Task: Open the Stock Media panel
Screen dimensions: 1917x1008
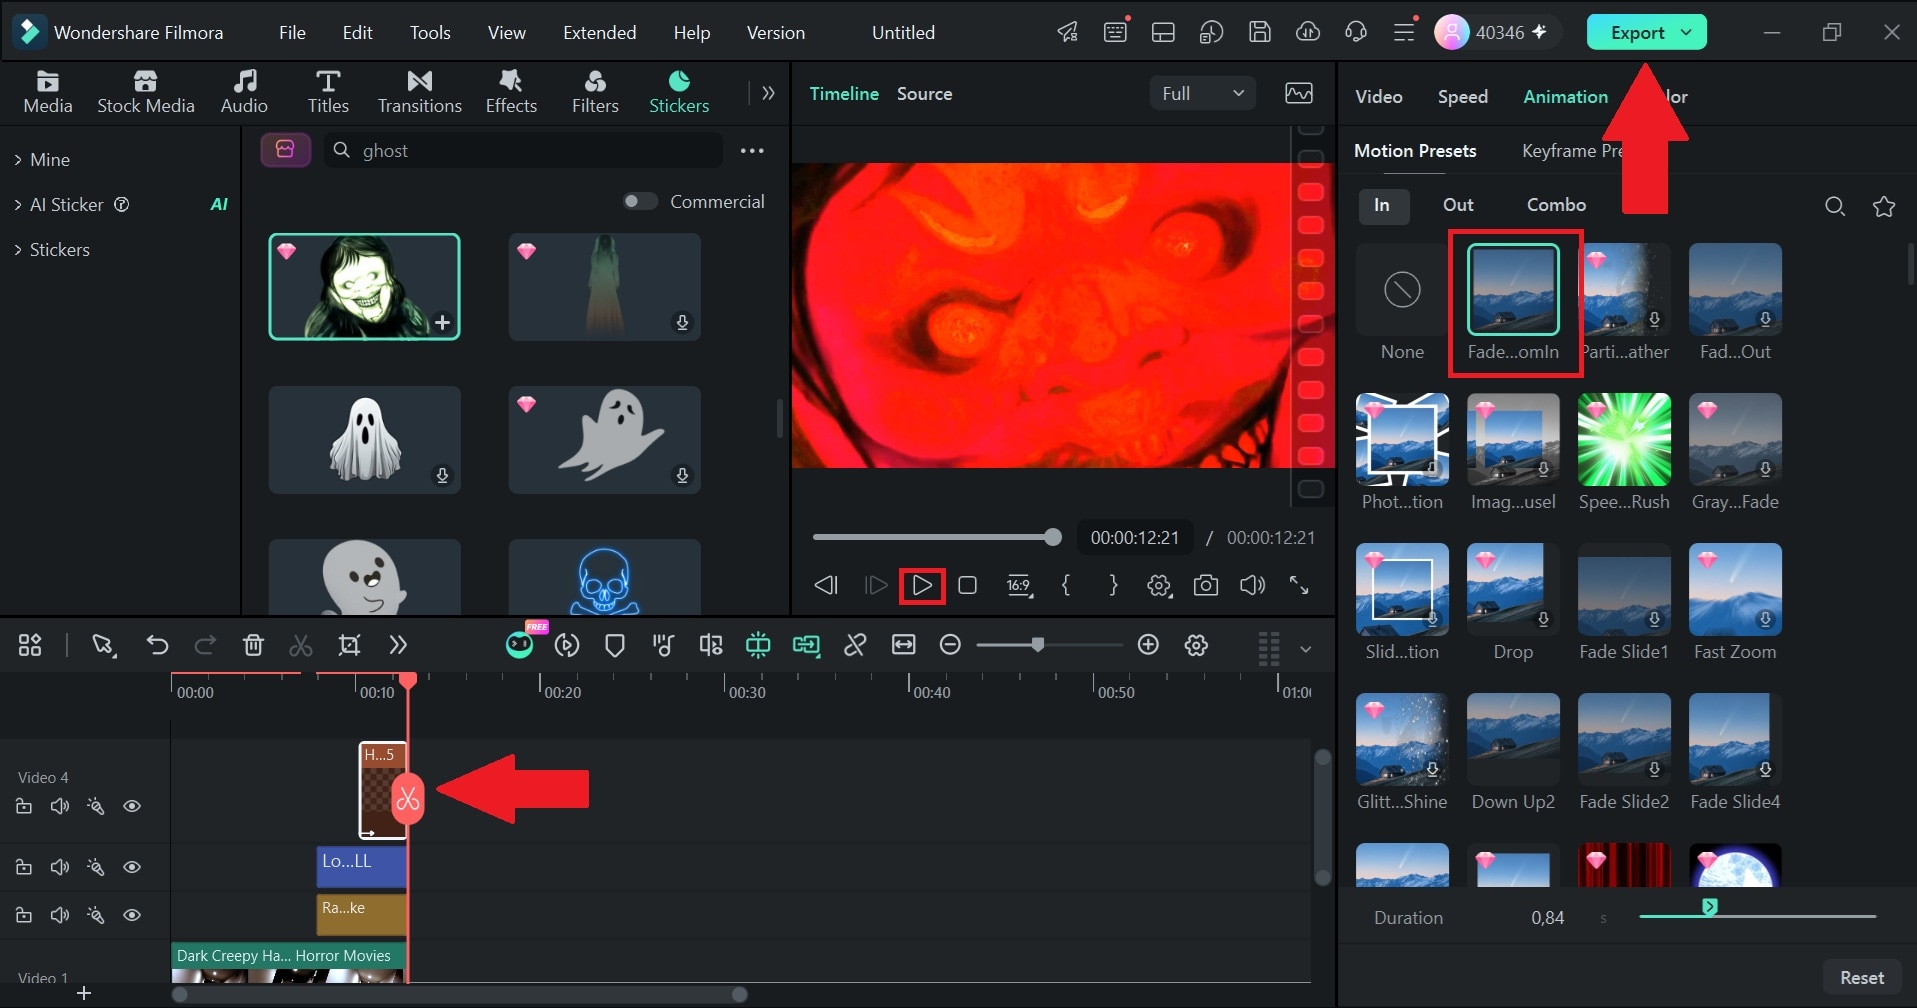Action: 146,92
